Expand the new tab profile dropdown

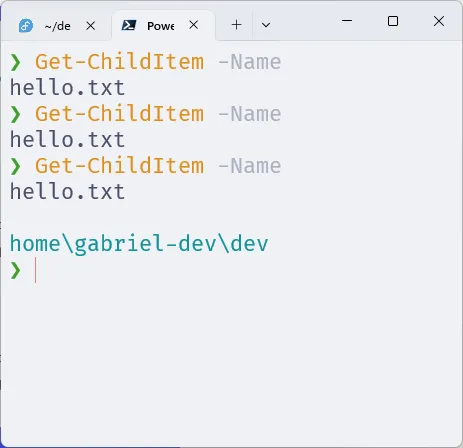coord(266,25)
